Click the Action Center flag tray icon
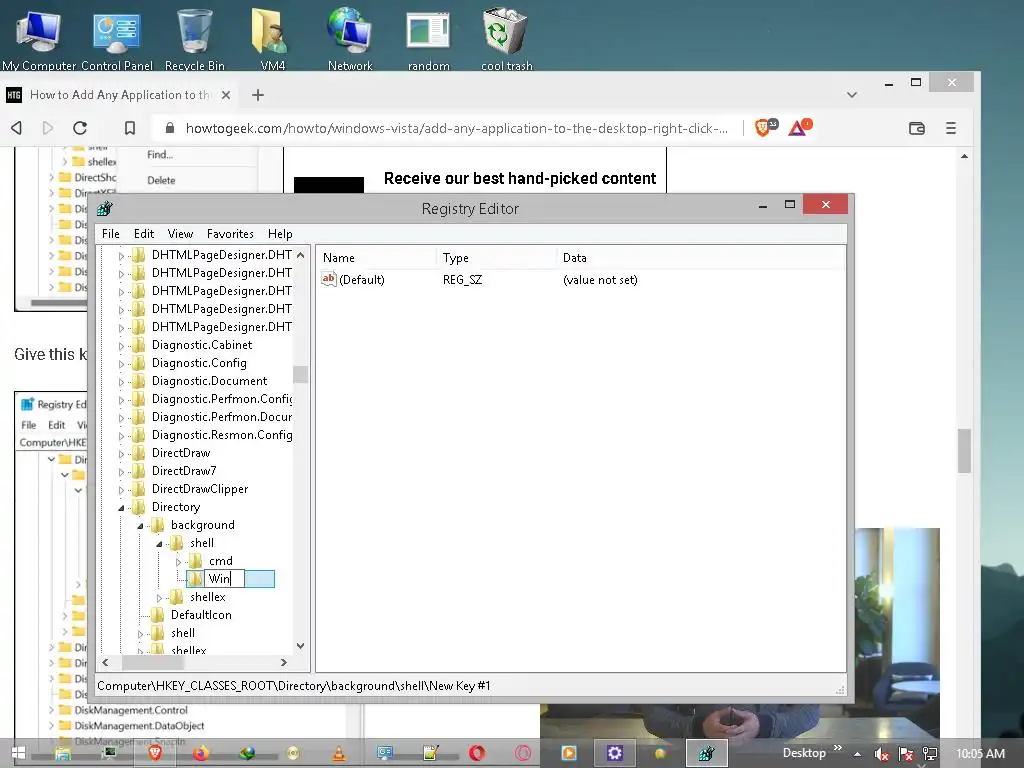 pyautogui.click(x=906, y=754)
